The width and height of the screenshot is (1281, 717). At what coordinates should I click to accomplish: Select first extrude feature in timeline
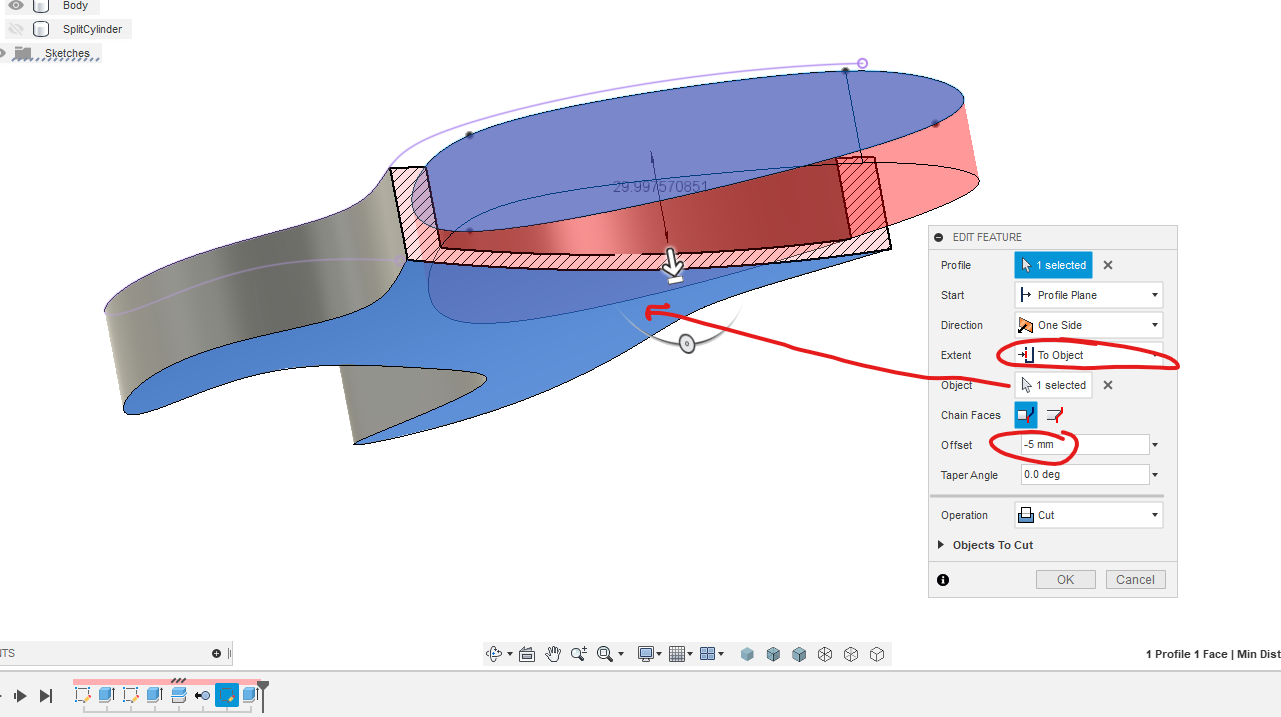click(x=106, y=694)
